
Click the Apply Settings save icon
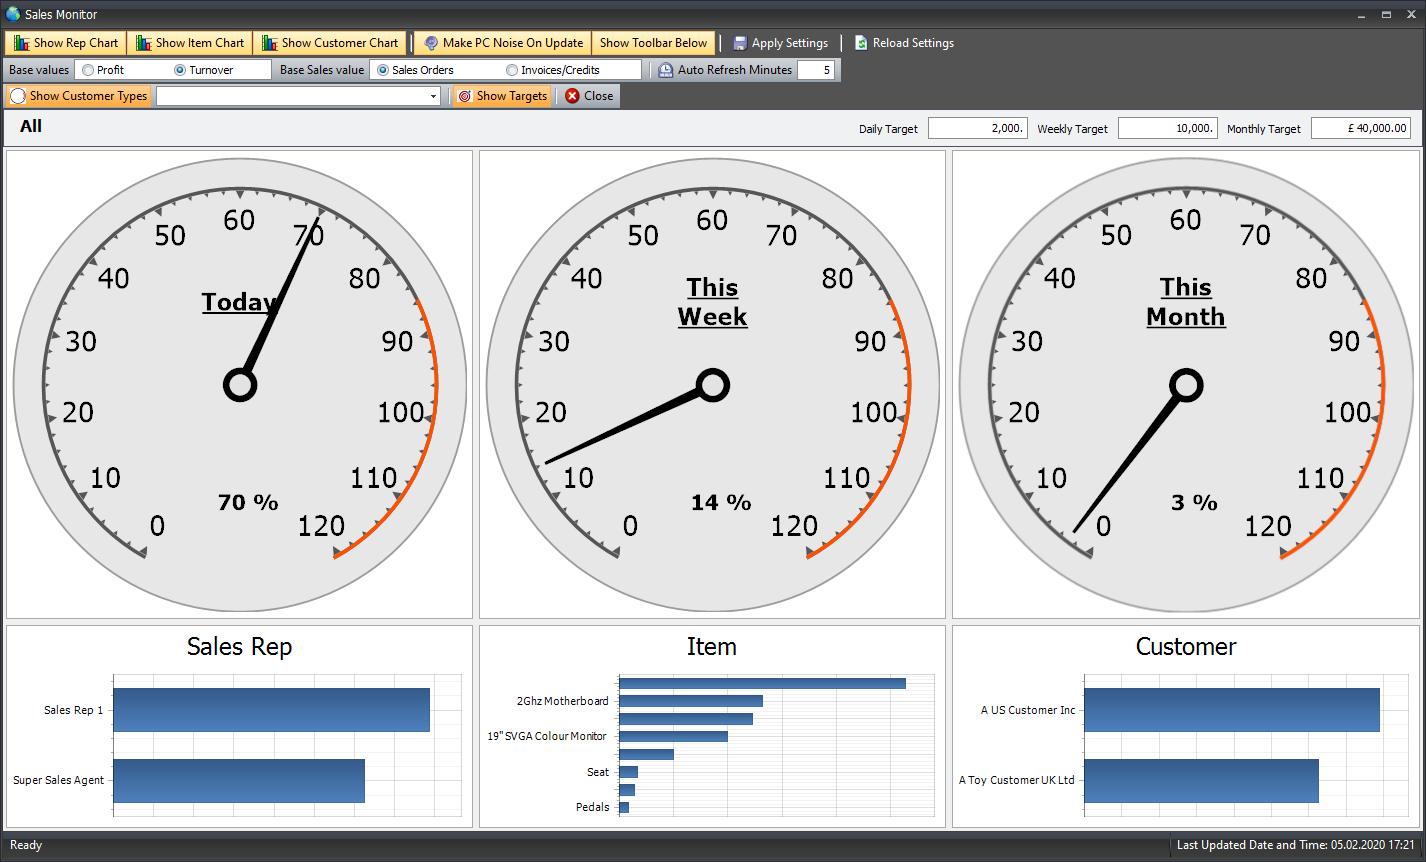740,43
